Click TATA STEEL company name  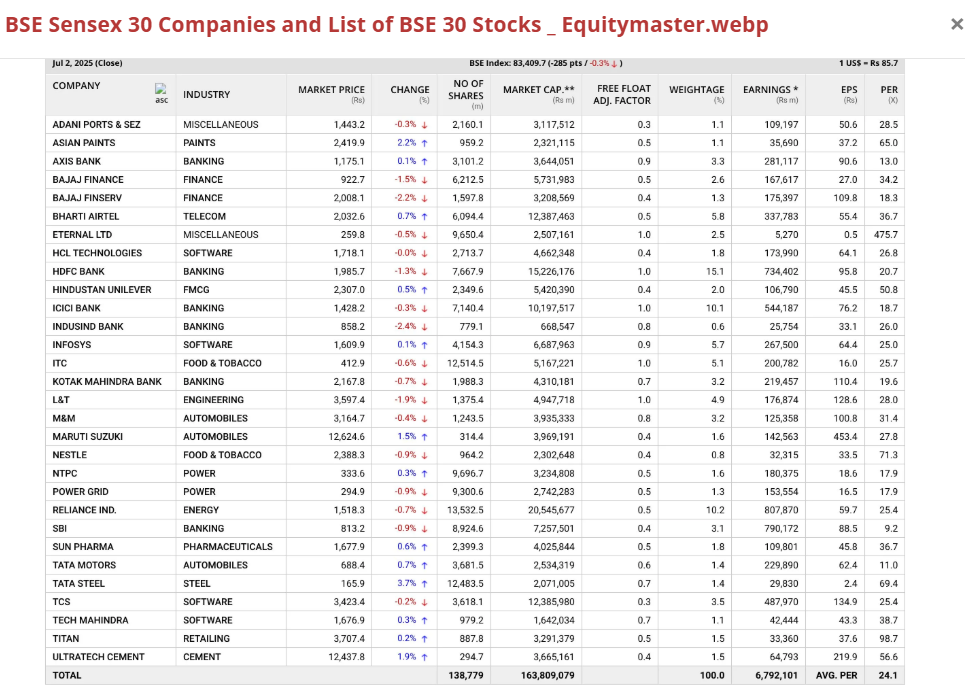79,584
